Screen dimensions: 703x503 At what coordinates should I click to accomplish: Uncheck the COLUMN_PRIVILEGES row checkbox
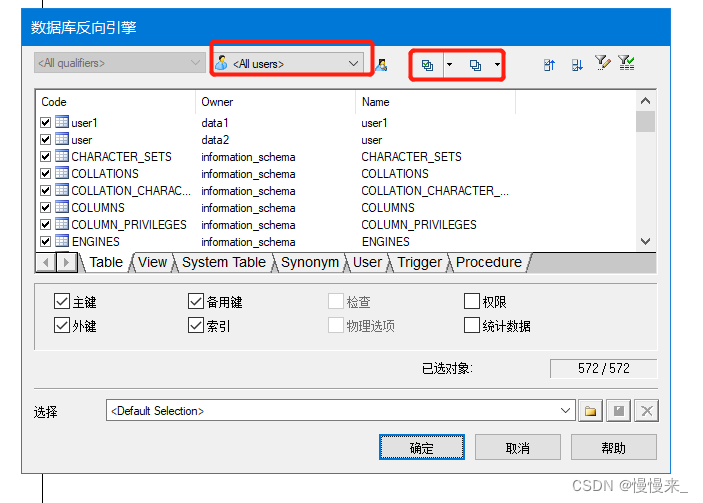coord(45,225)
